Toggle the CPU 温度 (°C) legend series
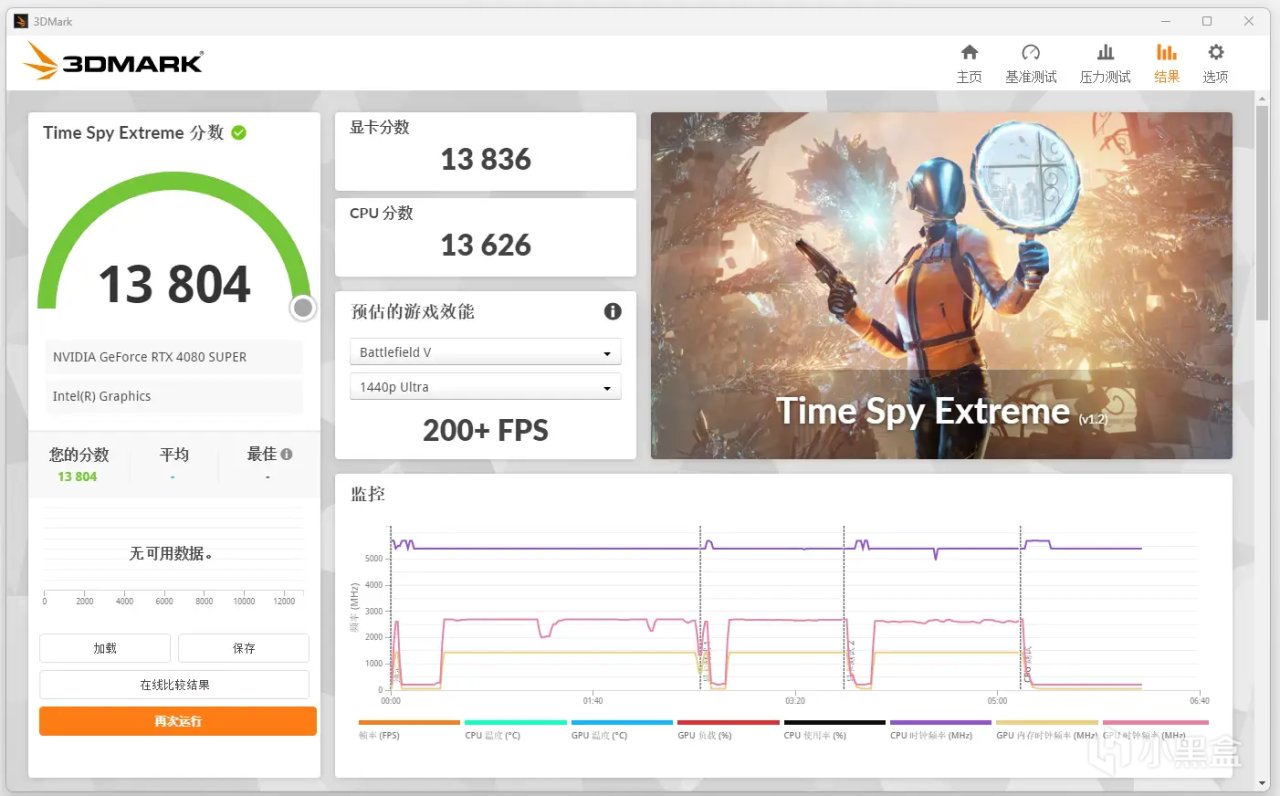Image resolution: width=1280 pixels, height=796 pixels. point(515,730)
